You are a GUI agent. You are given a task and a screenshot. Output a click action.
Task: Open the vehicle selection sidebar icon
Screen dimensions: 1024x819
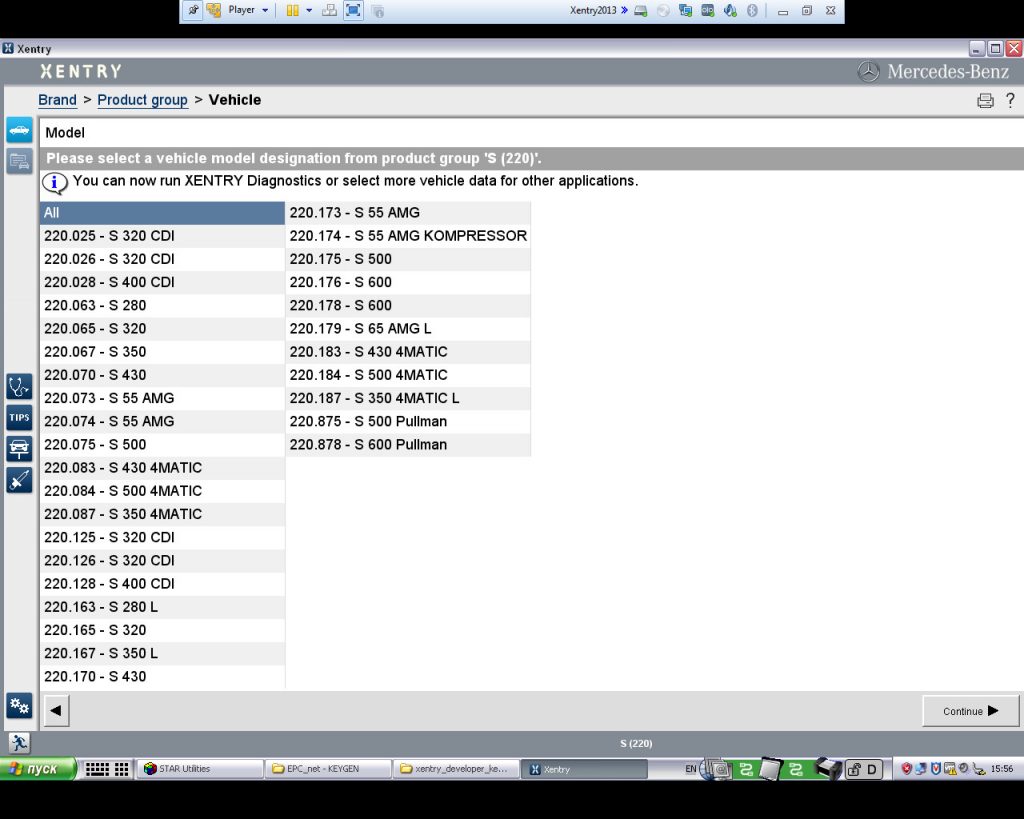pos(19,130)
